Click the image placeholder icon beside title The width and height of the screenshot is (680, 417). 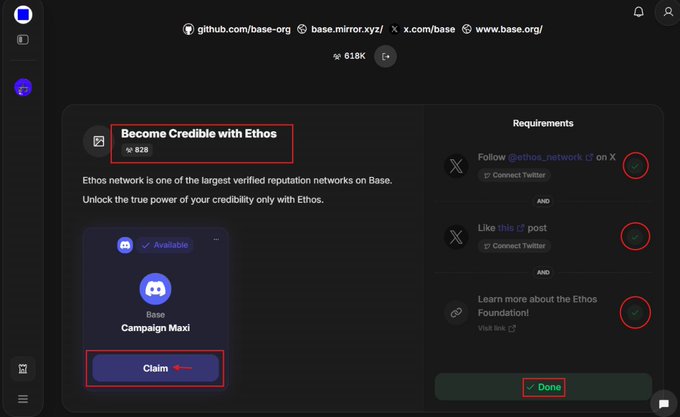point(98,141)
